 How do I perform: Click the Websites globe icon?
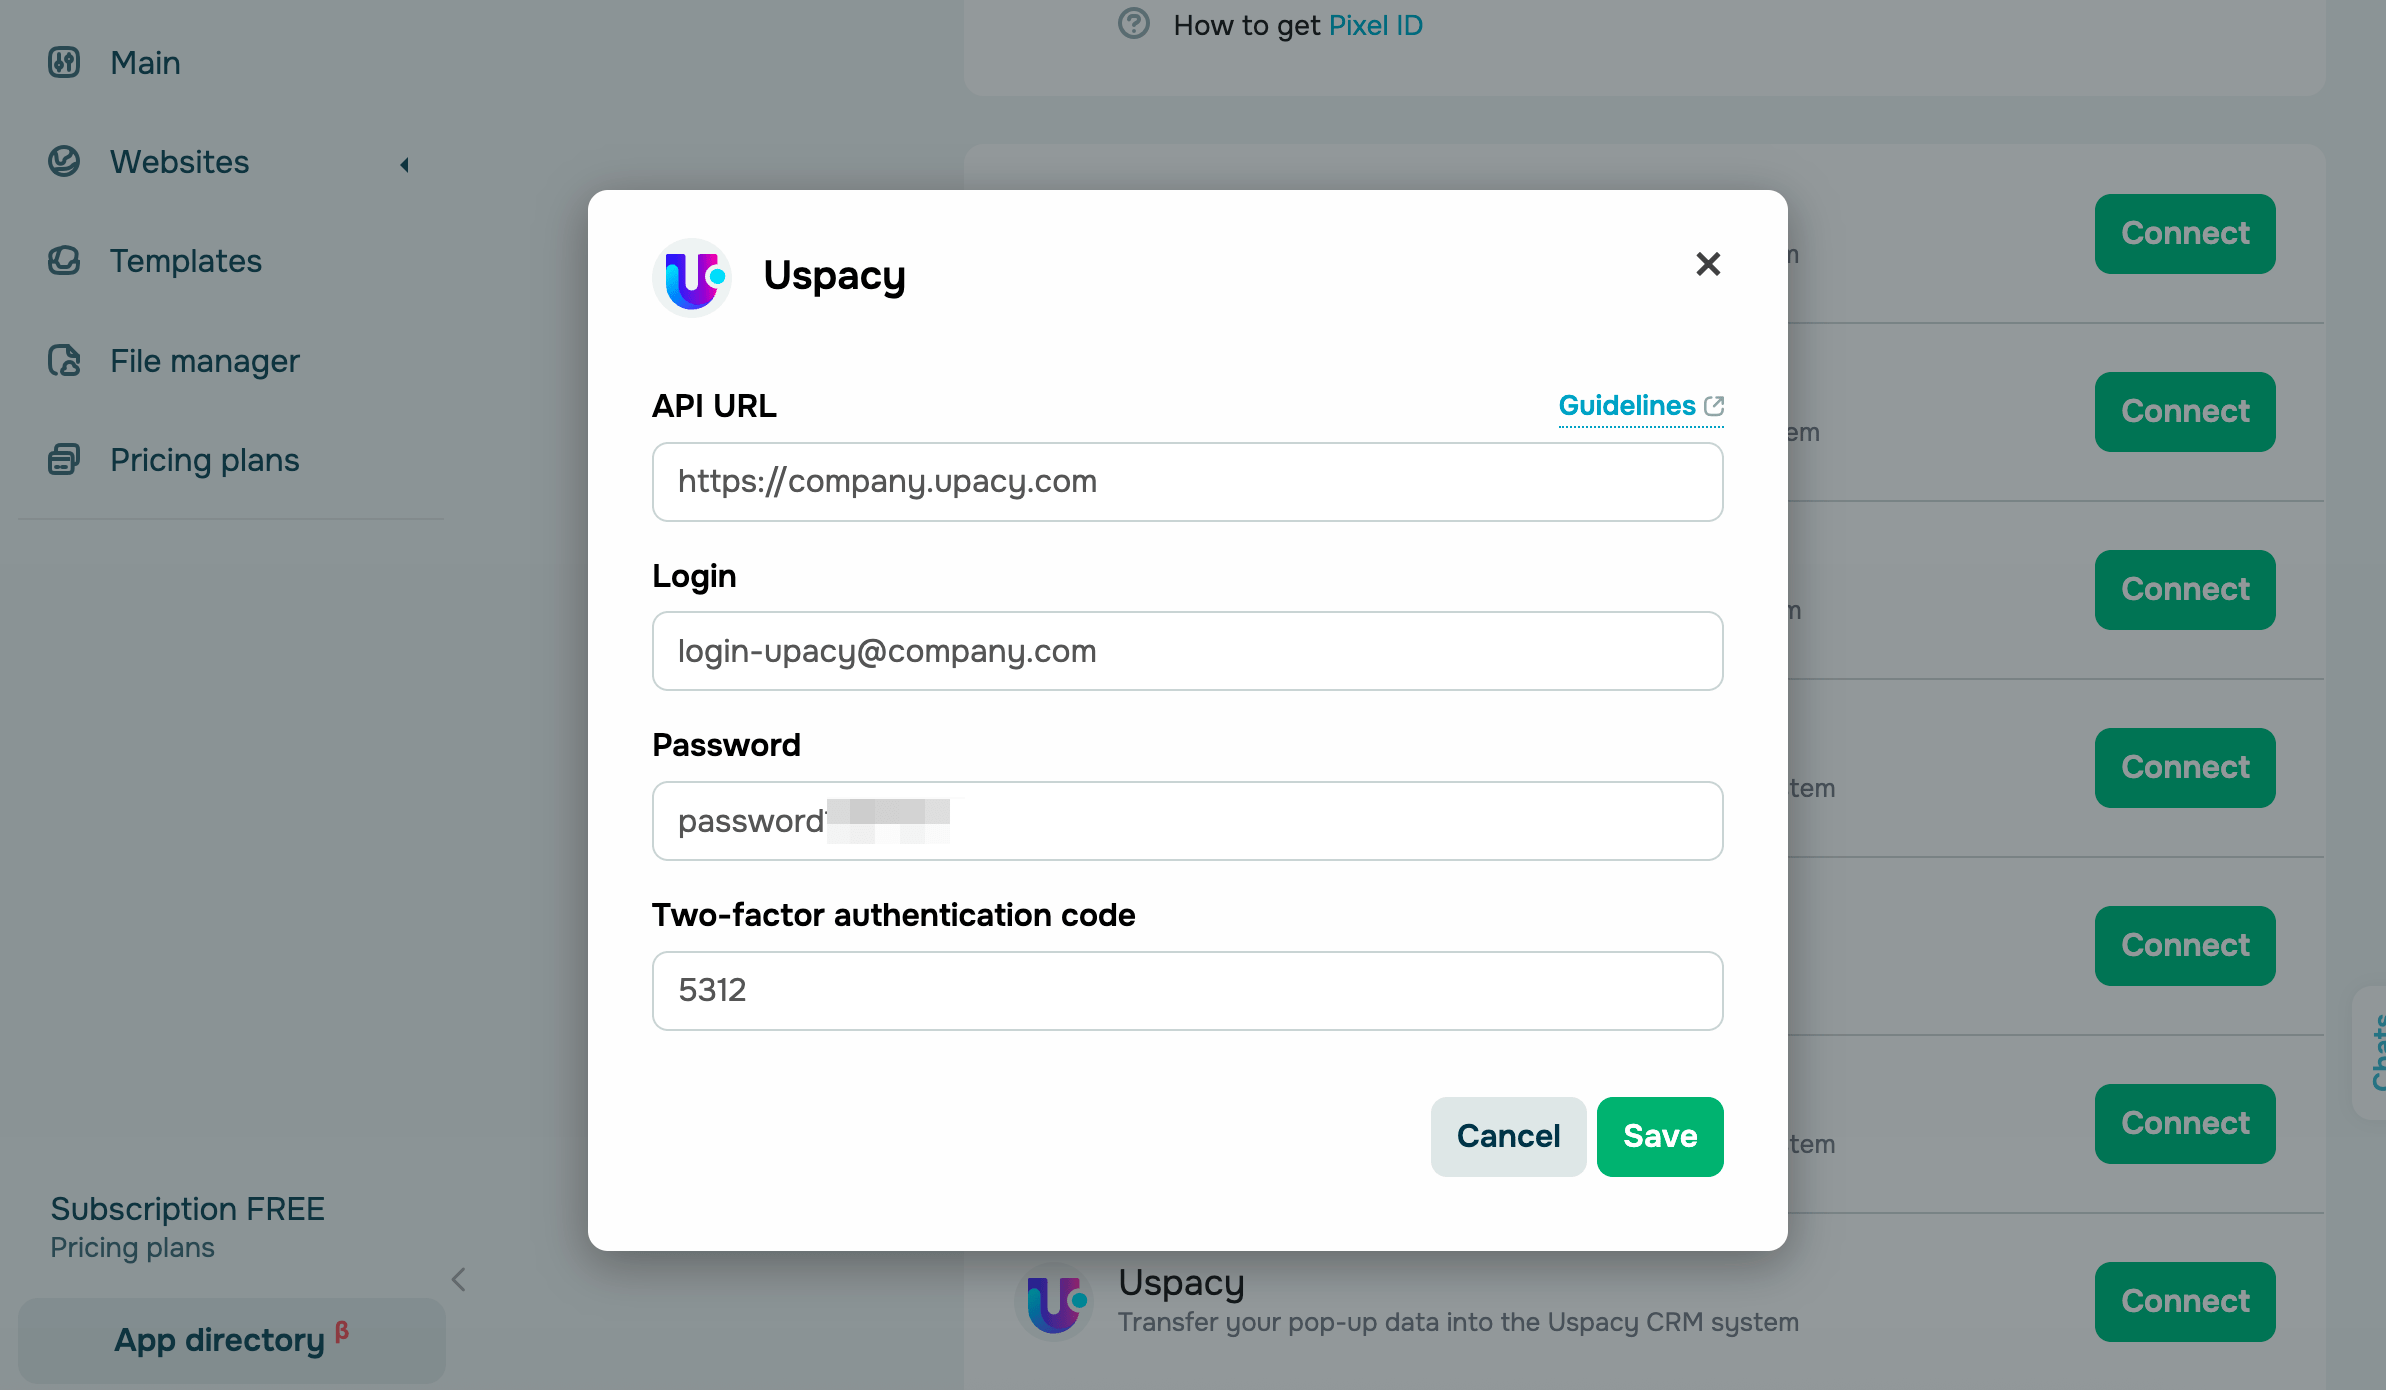pyautogui.click(x=64, y=161)
